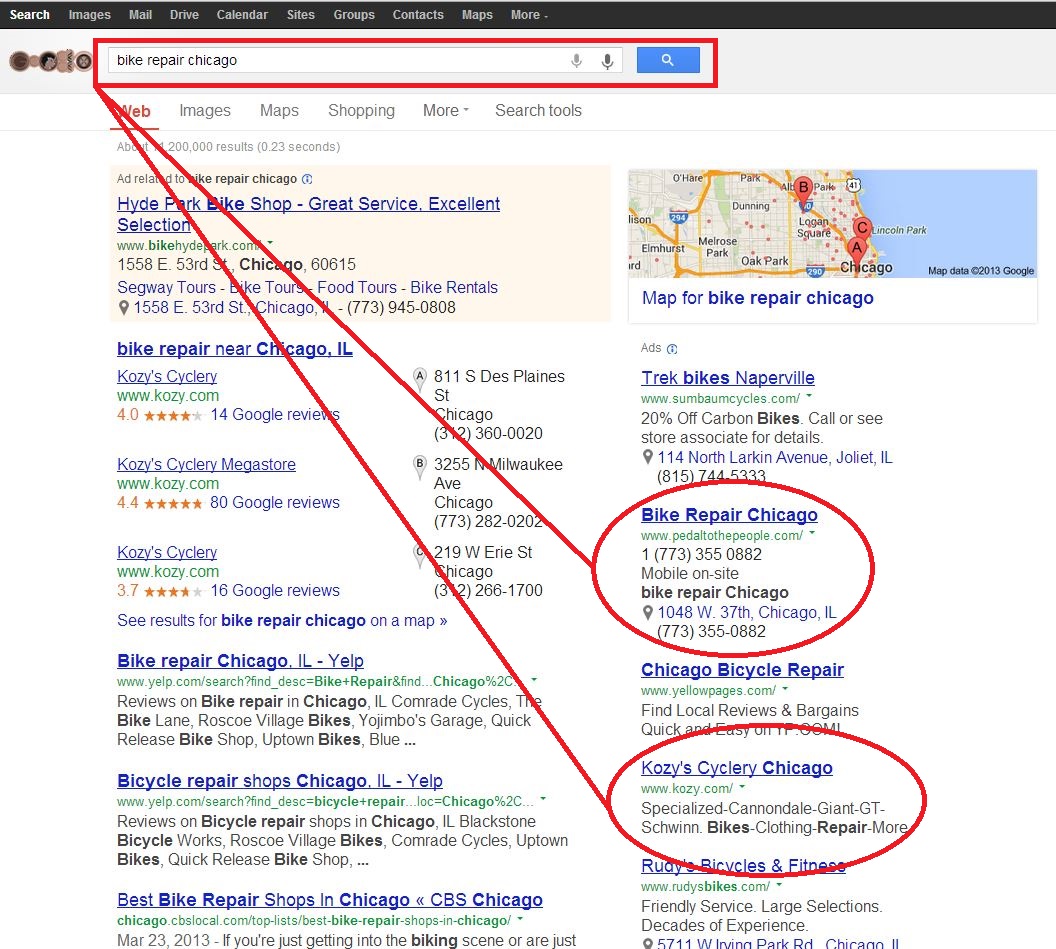This screenshot has width=1056, height=949.
Task: Open Calendar in the top black bar
Action: pyautogui.click(x=242, y=15)
